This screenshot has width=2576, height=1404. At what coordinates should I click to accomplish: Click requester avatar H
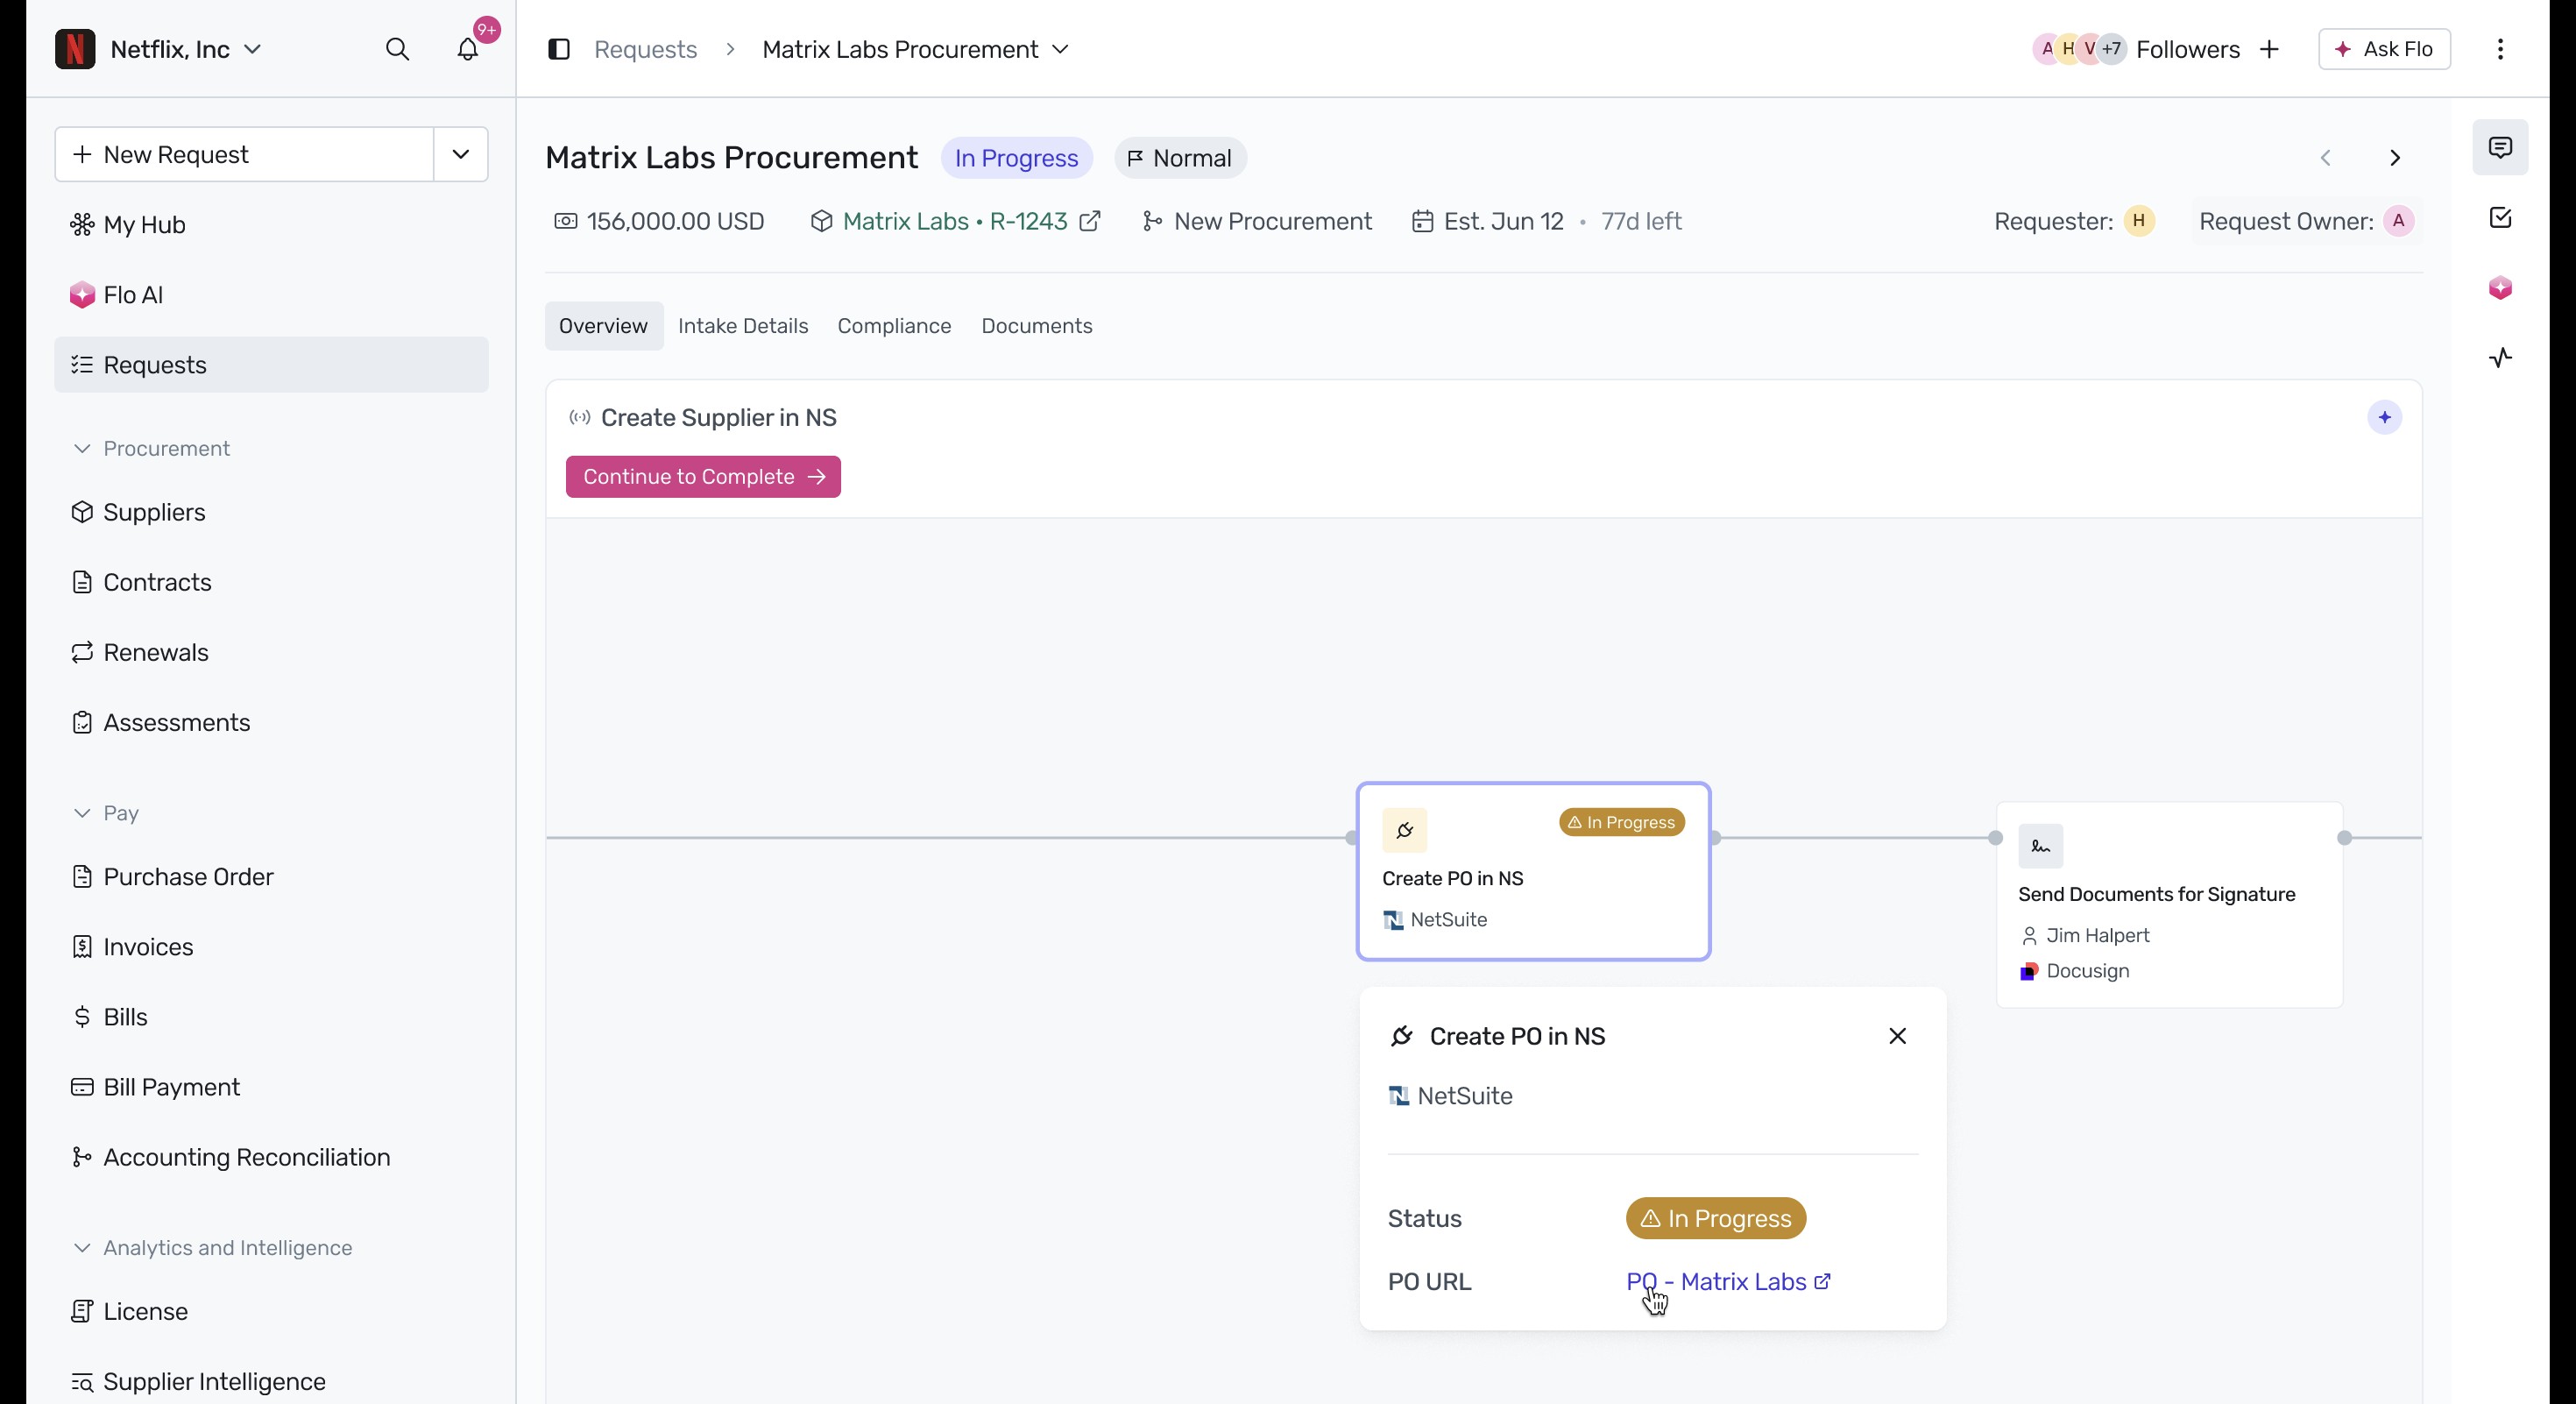(x=2139, y=221)
